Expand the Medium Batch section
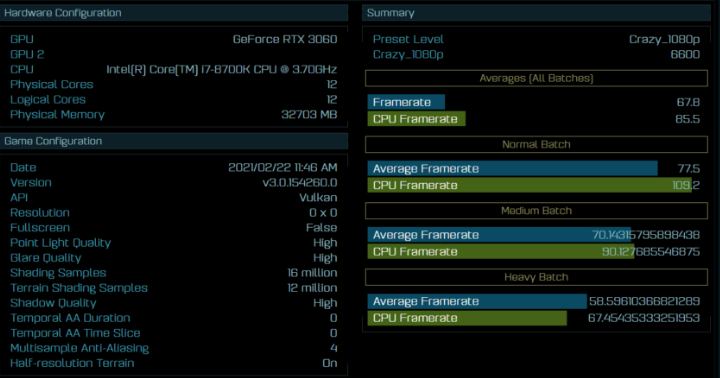Viewport: 720px width, 378px height. [x=536, y=211]
